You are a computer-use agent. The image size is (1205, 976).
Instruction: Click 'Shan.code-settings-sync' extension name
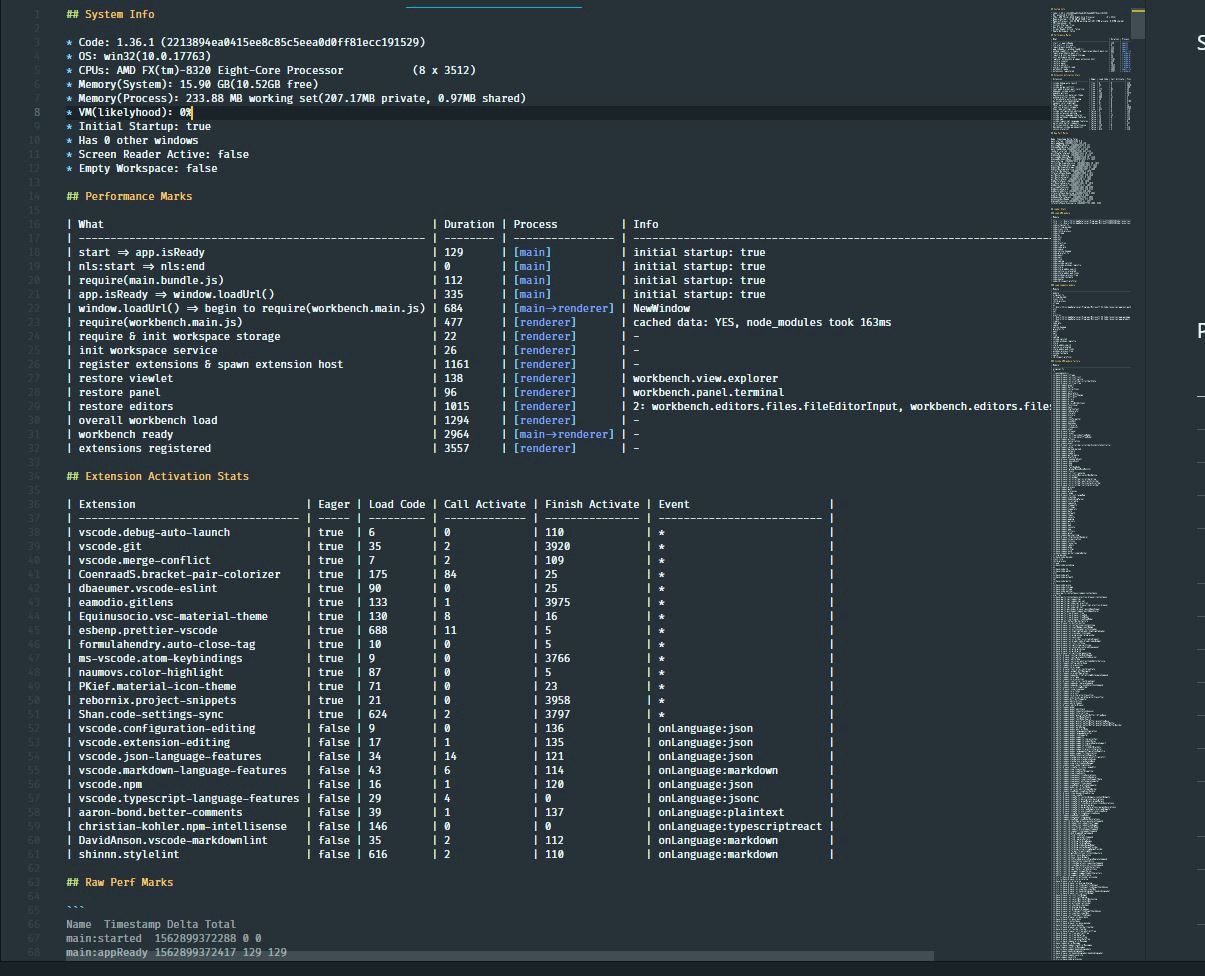(x=151, y=714)
